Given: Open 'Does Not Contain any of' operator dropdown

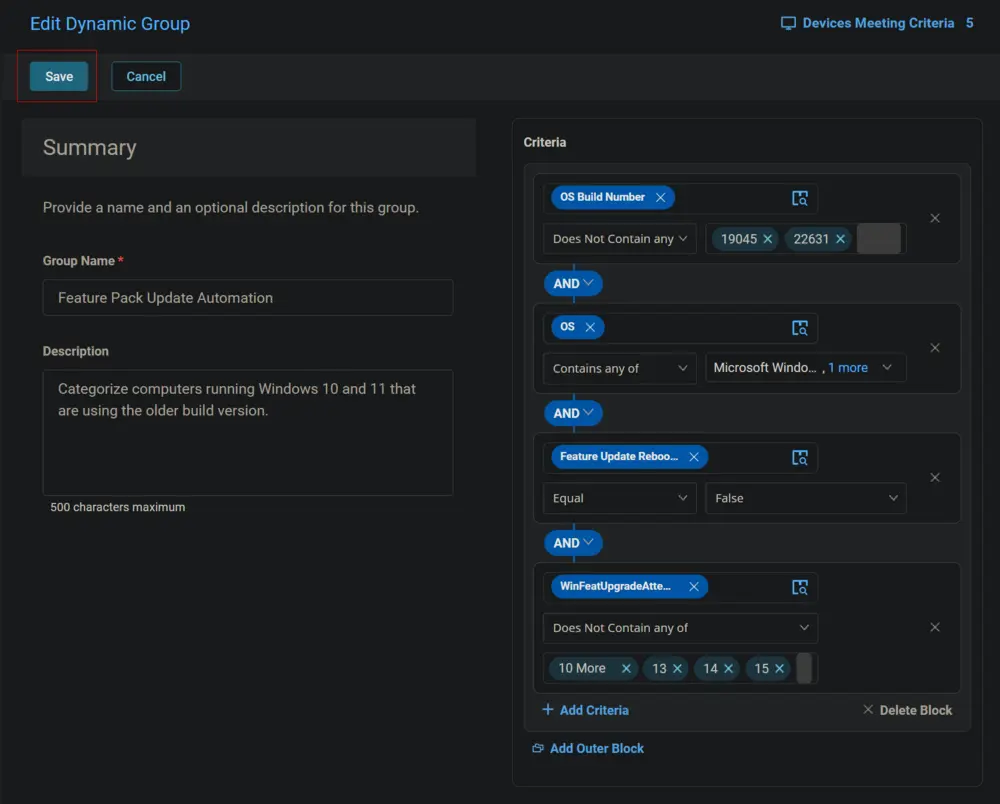Looking at the screenshot, I should point(680,628).
